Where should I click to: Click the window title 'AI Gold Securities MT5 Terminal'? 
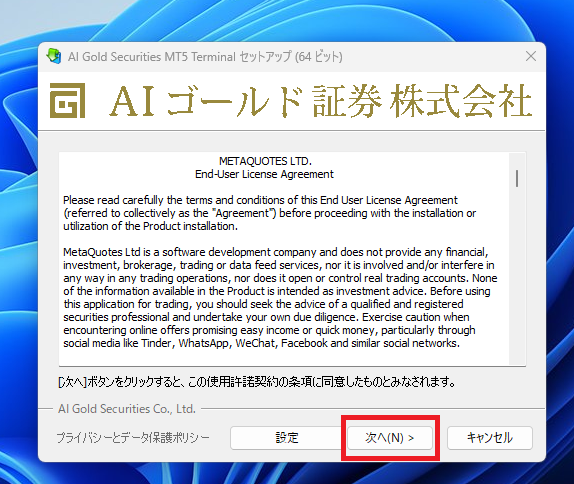[152, 57]
